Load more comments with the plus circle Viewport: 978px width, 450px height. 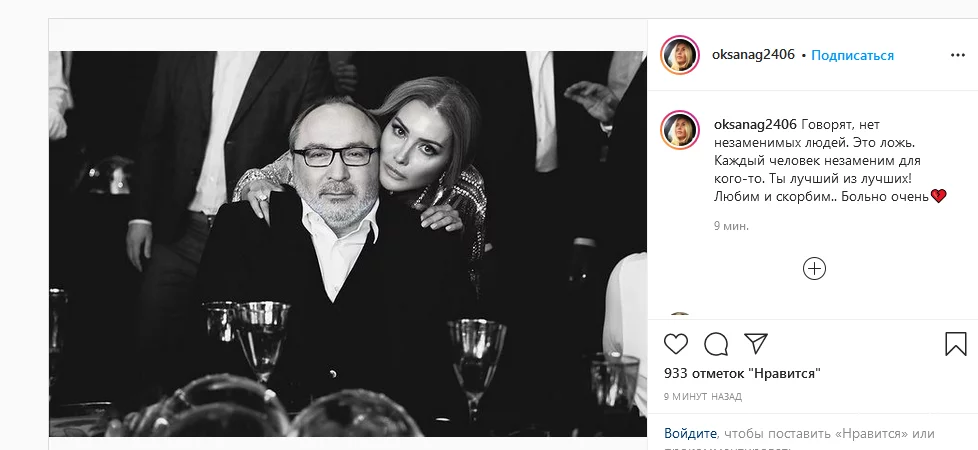click(814, 268)
